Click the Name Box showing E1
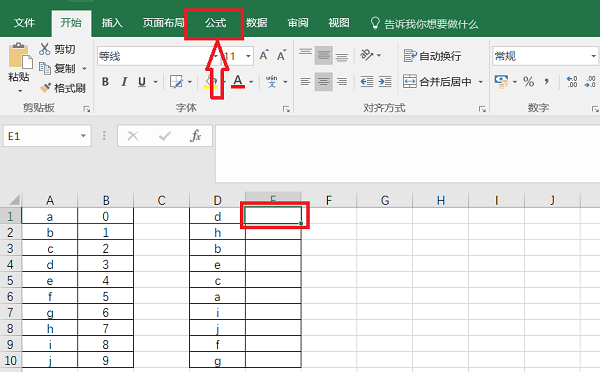600x372 pixels. point(42,136)
